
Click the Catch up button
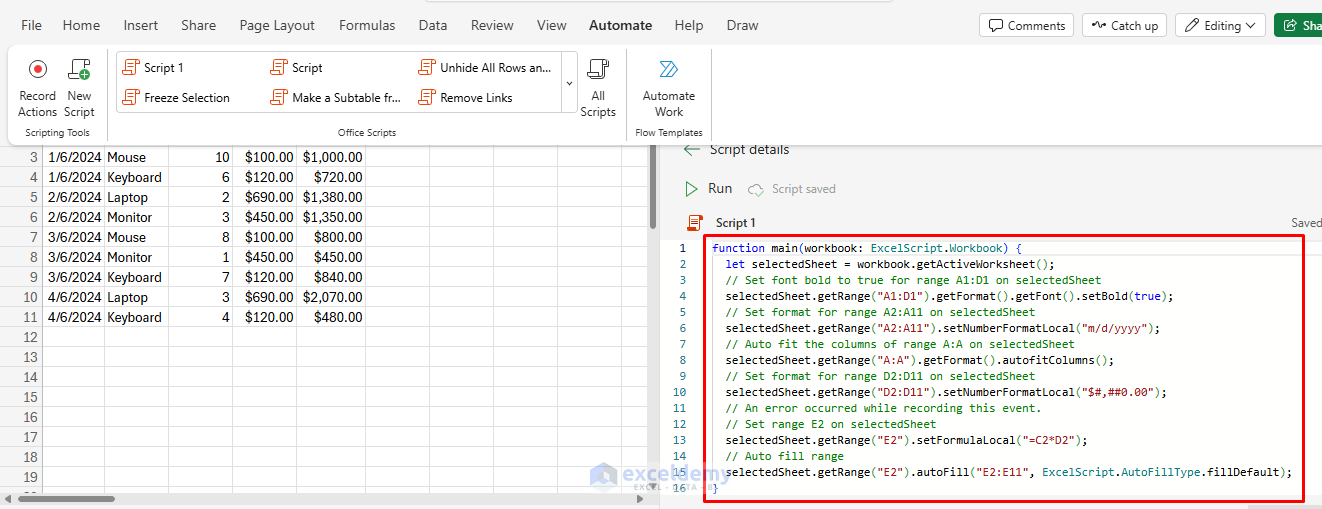pos(1124,26)
